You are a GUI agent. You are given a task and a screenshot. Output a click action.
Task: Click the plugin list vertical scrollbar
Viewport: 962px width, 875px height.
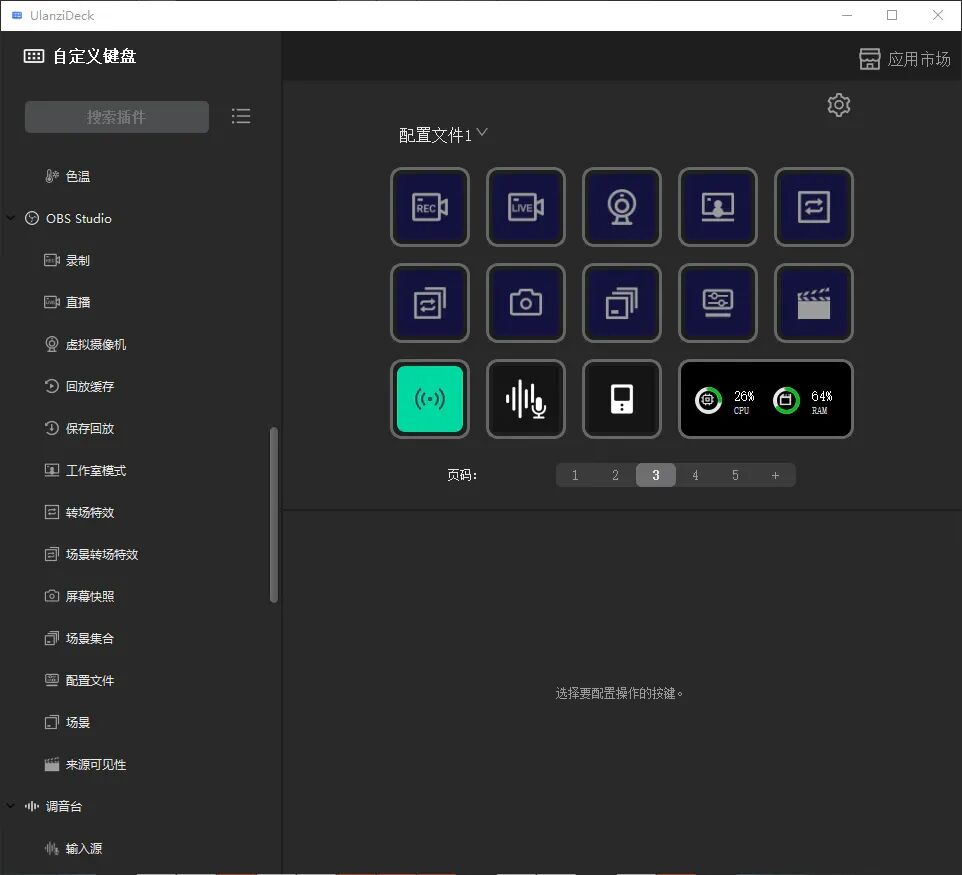274,515
